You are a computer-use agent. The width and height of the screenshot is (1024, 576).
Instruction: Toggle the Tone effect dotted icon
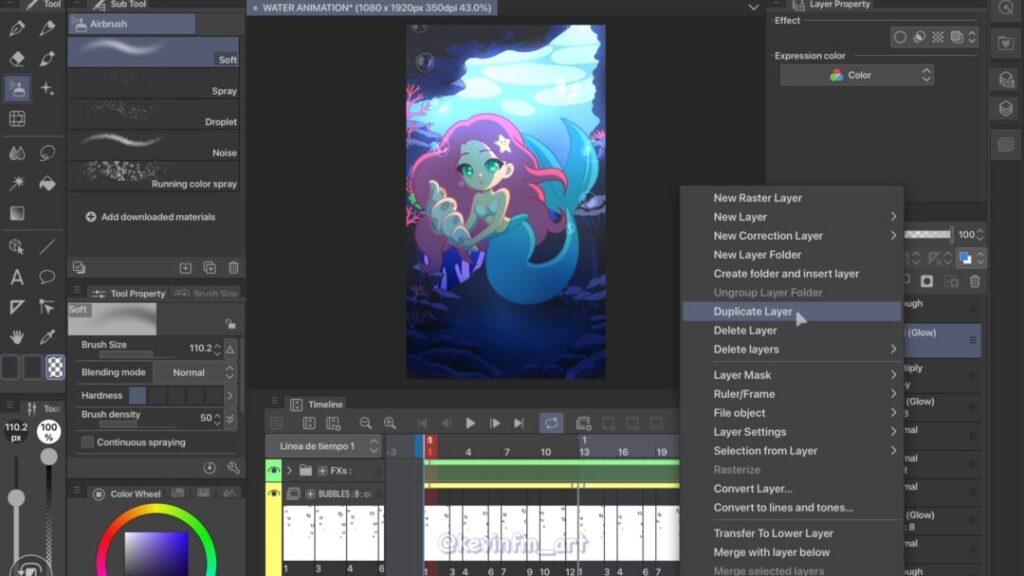point(938,37)
